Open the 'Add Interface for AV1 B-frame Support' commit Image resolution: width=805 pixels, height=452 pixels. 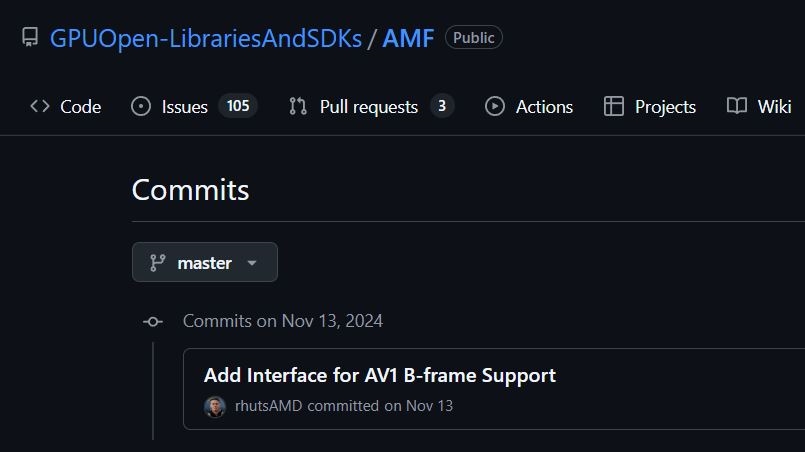pyautogui.click(x=380, y=375)
